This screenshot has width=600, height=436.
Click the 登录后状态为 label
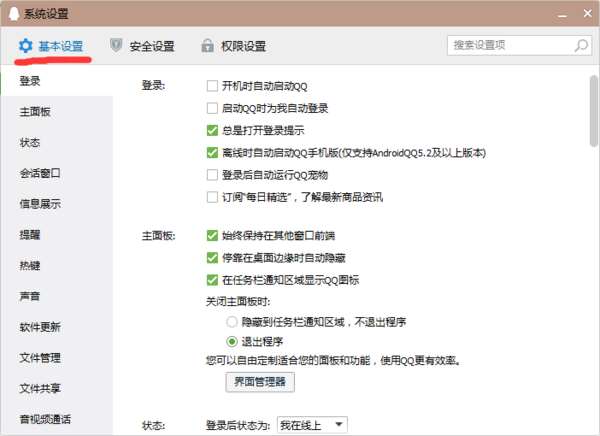(x=238, y=425)
